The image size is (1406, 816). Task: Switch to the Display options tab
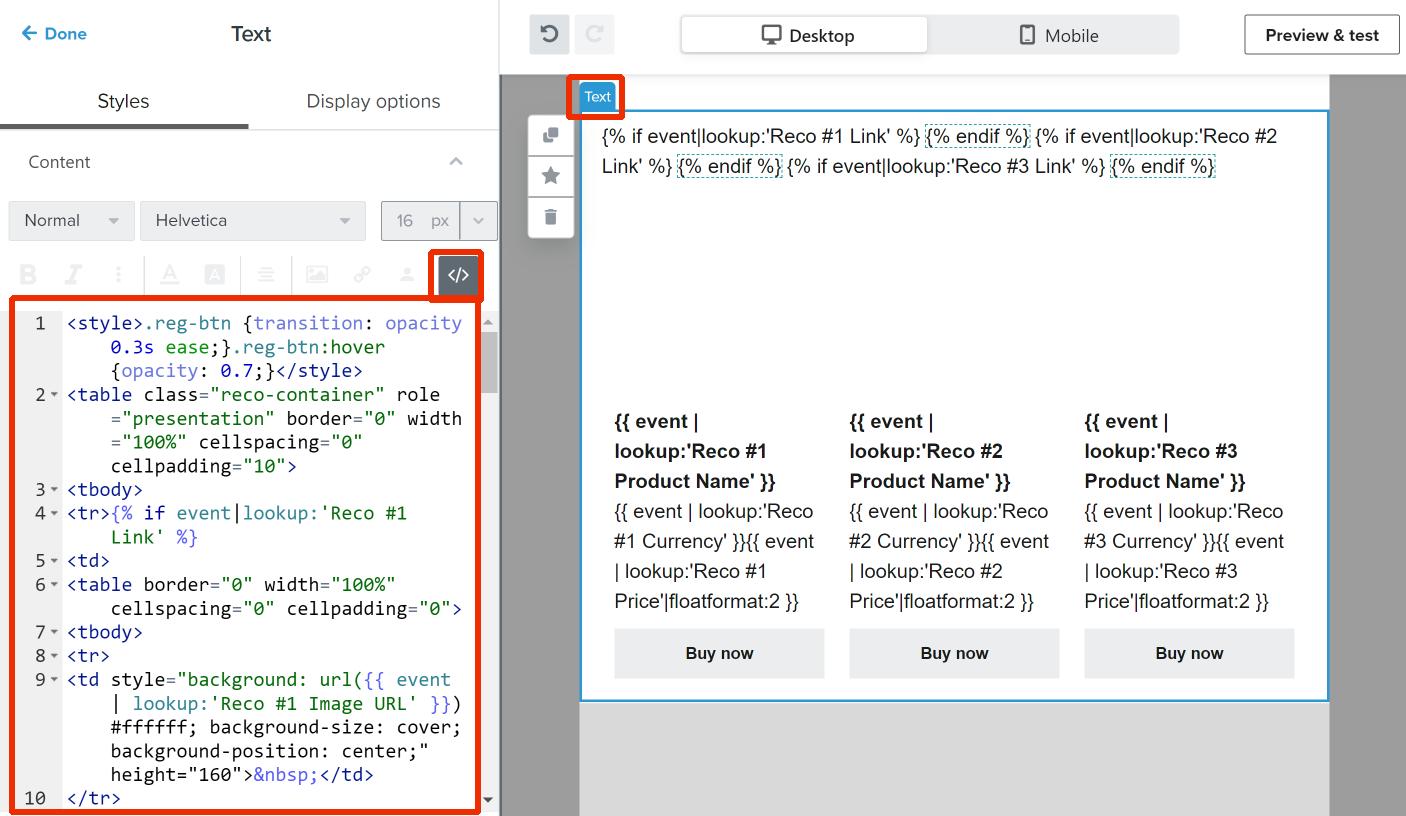(373, 101)
